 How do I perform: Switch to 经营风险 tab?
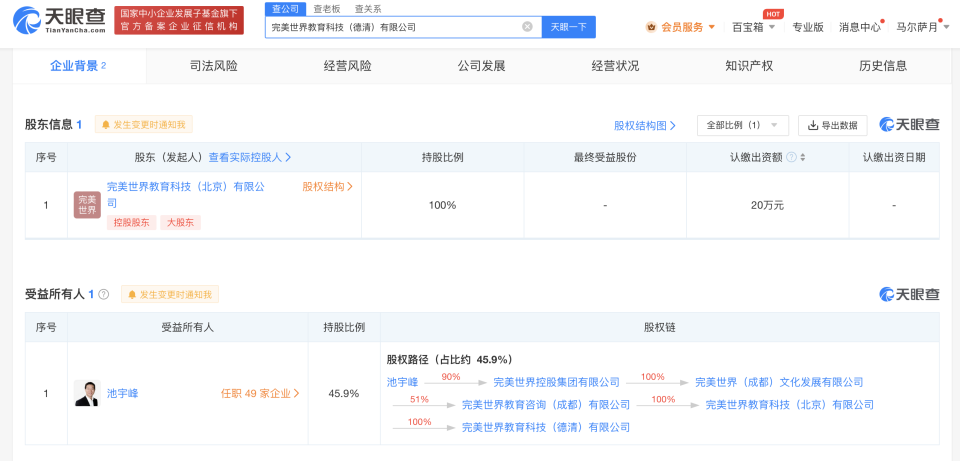pyautogui.click(x=348, y=66)
